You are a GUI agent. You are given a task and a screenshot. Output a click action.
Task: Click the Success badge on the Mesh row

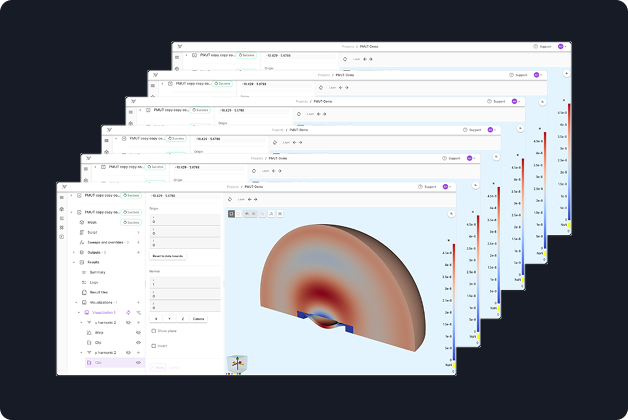click(x=131, y=222)
